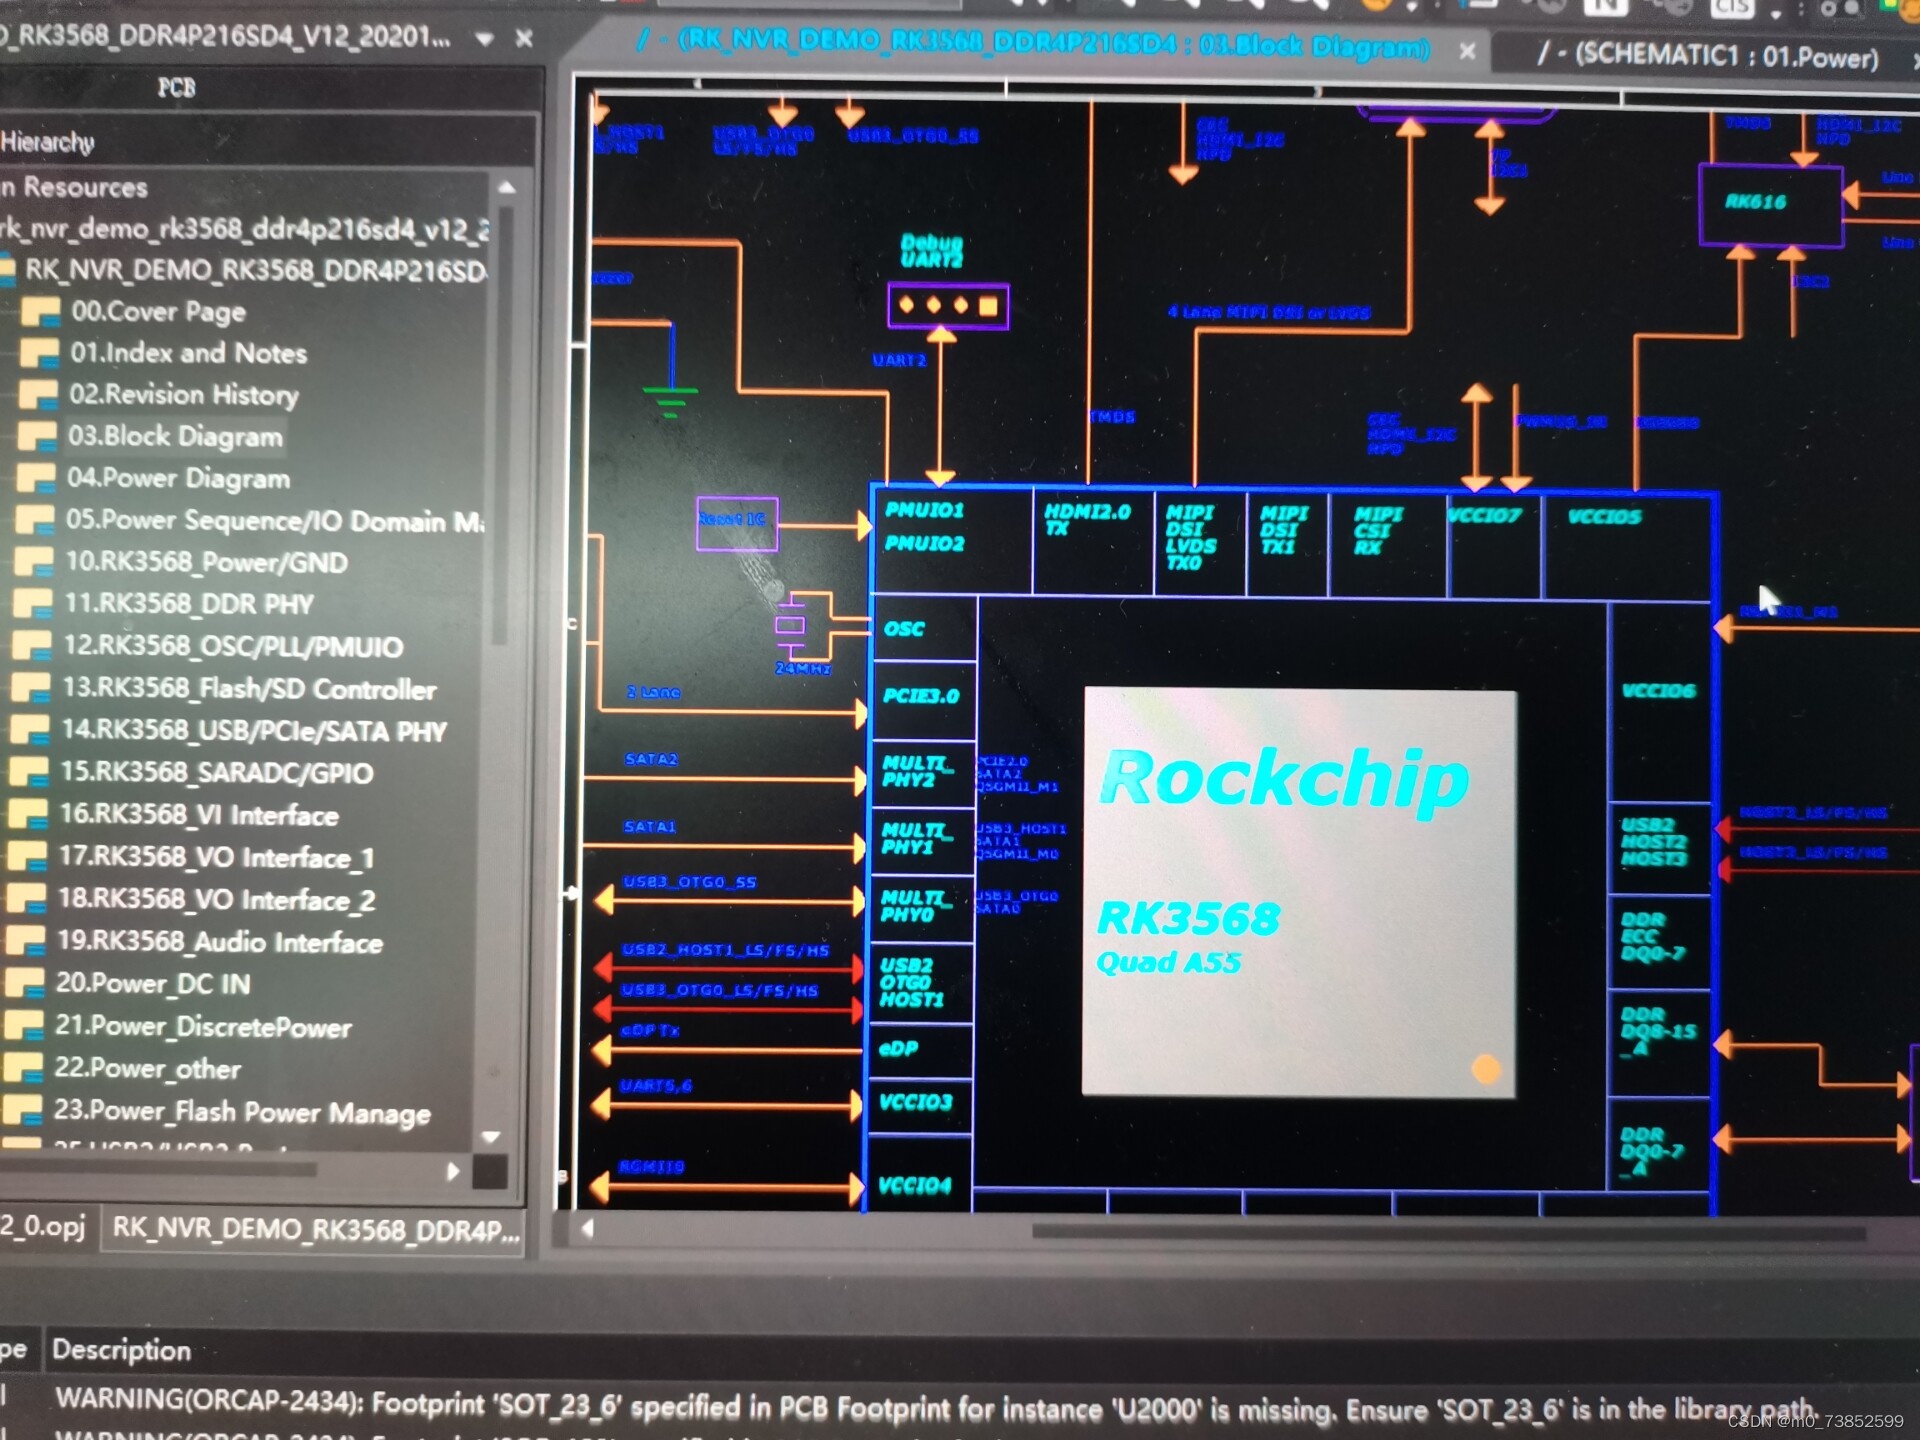
Task: Click the 20.Power_DC IN page icon
Action: pos(23,983)
